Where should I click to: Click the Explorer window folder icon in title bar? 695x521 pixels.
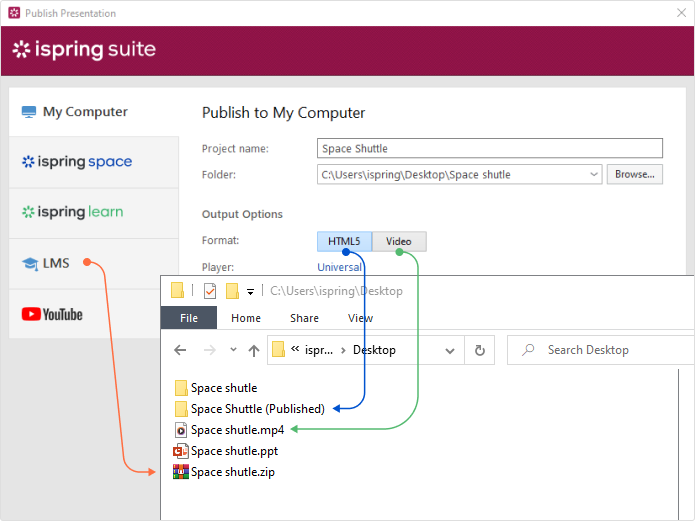(177, 290)
